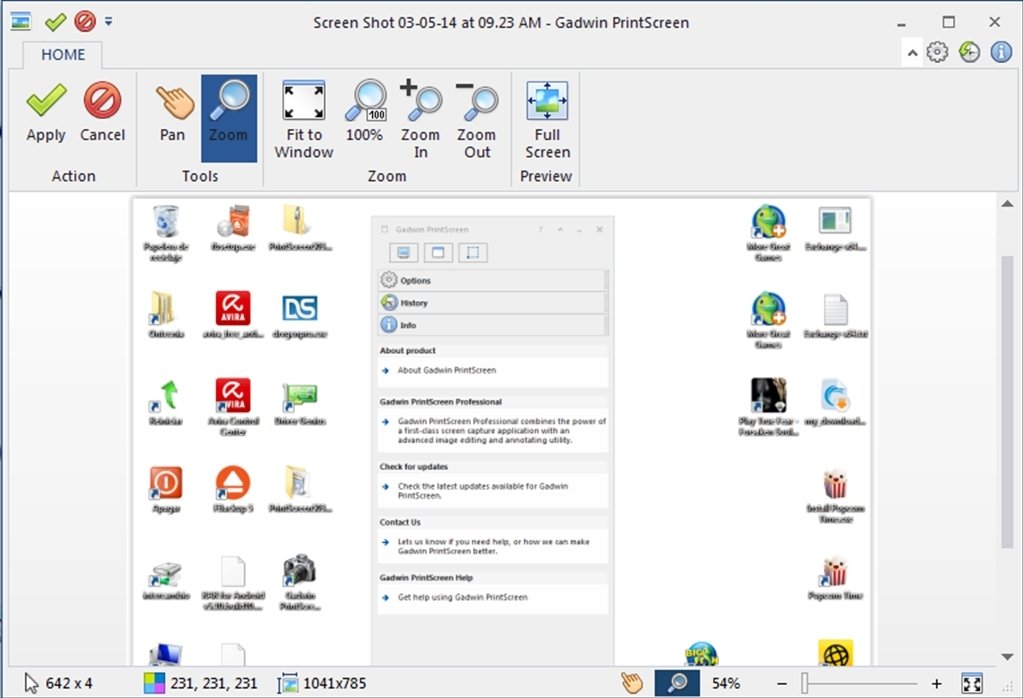
Task: Select the Zoom tool in the ribbon
Action: [x=229, y=117]
